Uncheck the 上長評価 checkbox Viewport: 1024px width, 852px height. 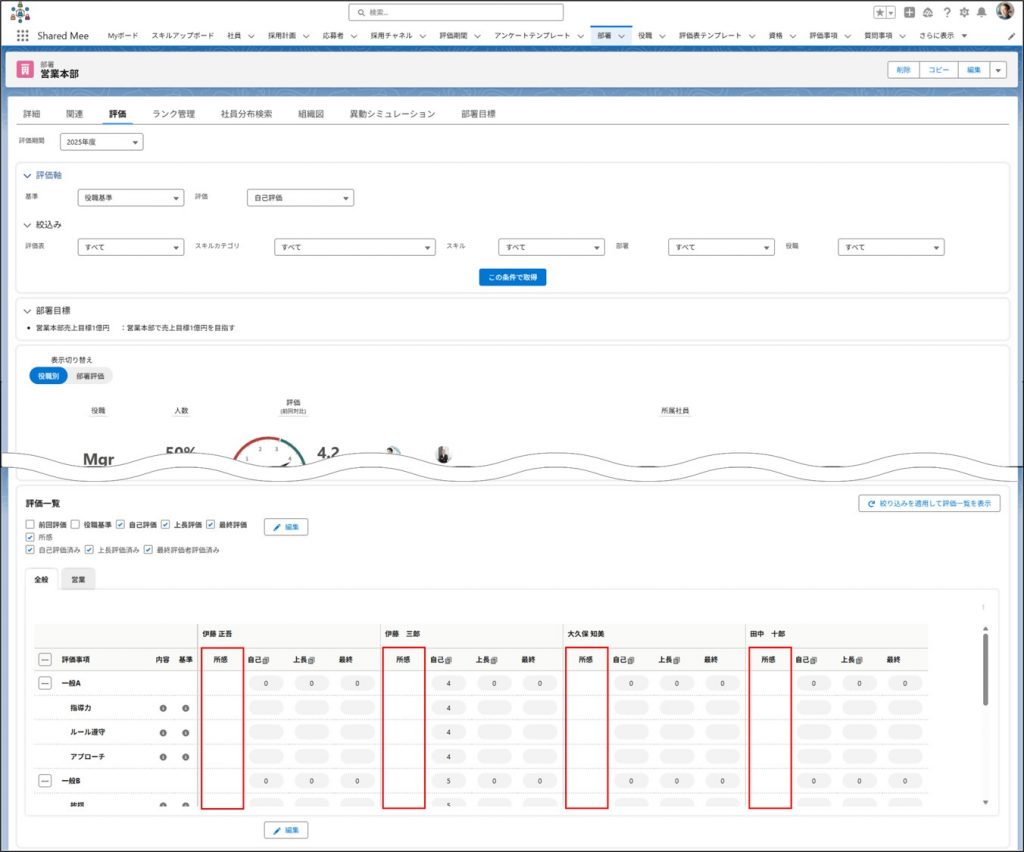click(x=166, y=524)
